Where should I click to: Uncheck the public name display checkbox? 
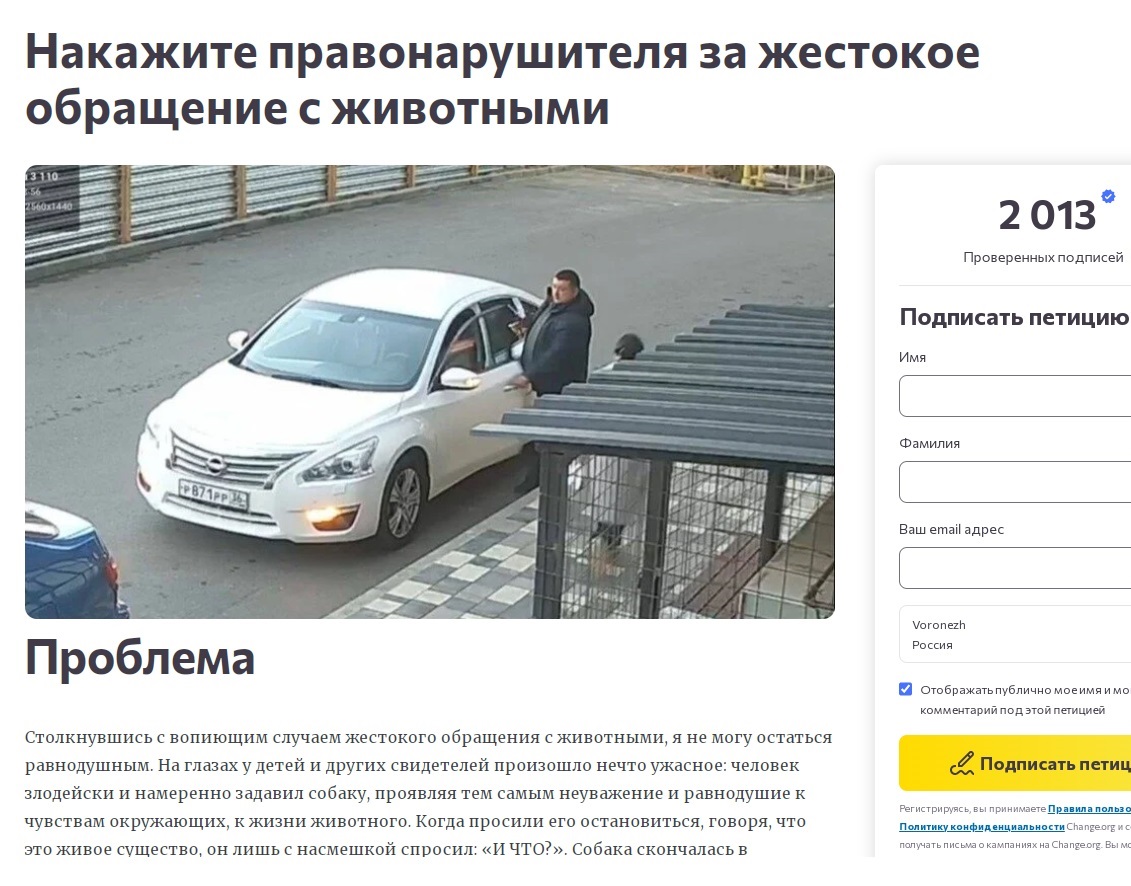(x=905, y=689)
